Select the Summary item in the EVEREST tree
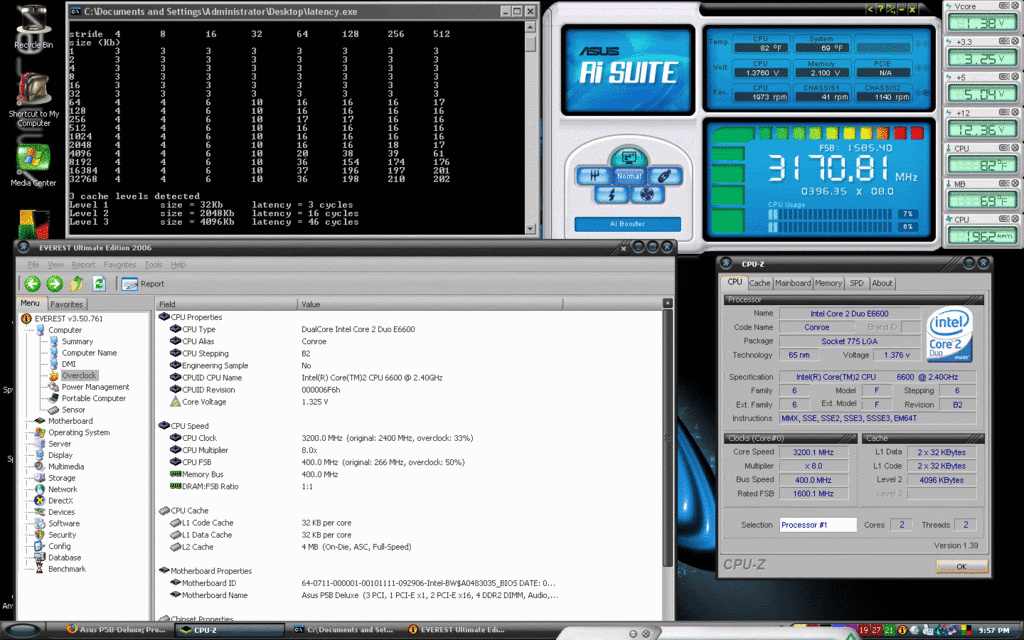Image resolution: width=1024 pixels, height=640 pixels. coord(77,342)
